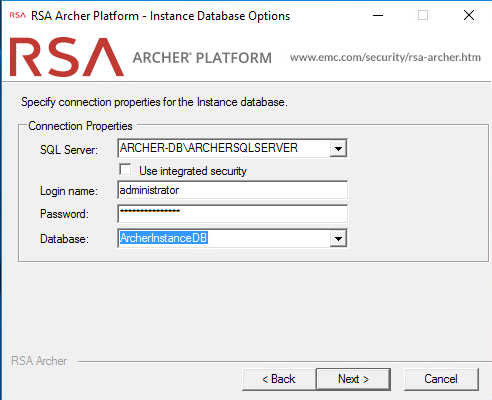Click inside the SQL Server combo box text

[224, 148]
